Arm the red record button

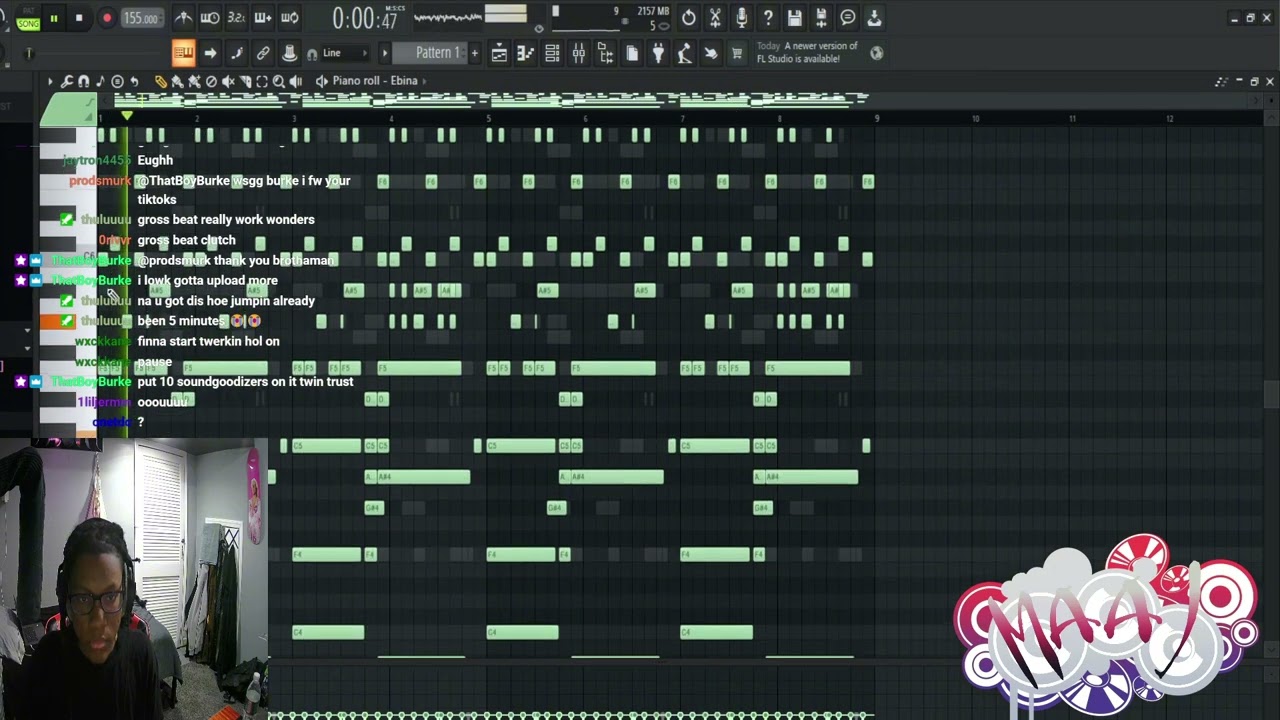106,18
